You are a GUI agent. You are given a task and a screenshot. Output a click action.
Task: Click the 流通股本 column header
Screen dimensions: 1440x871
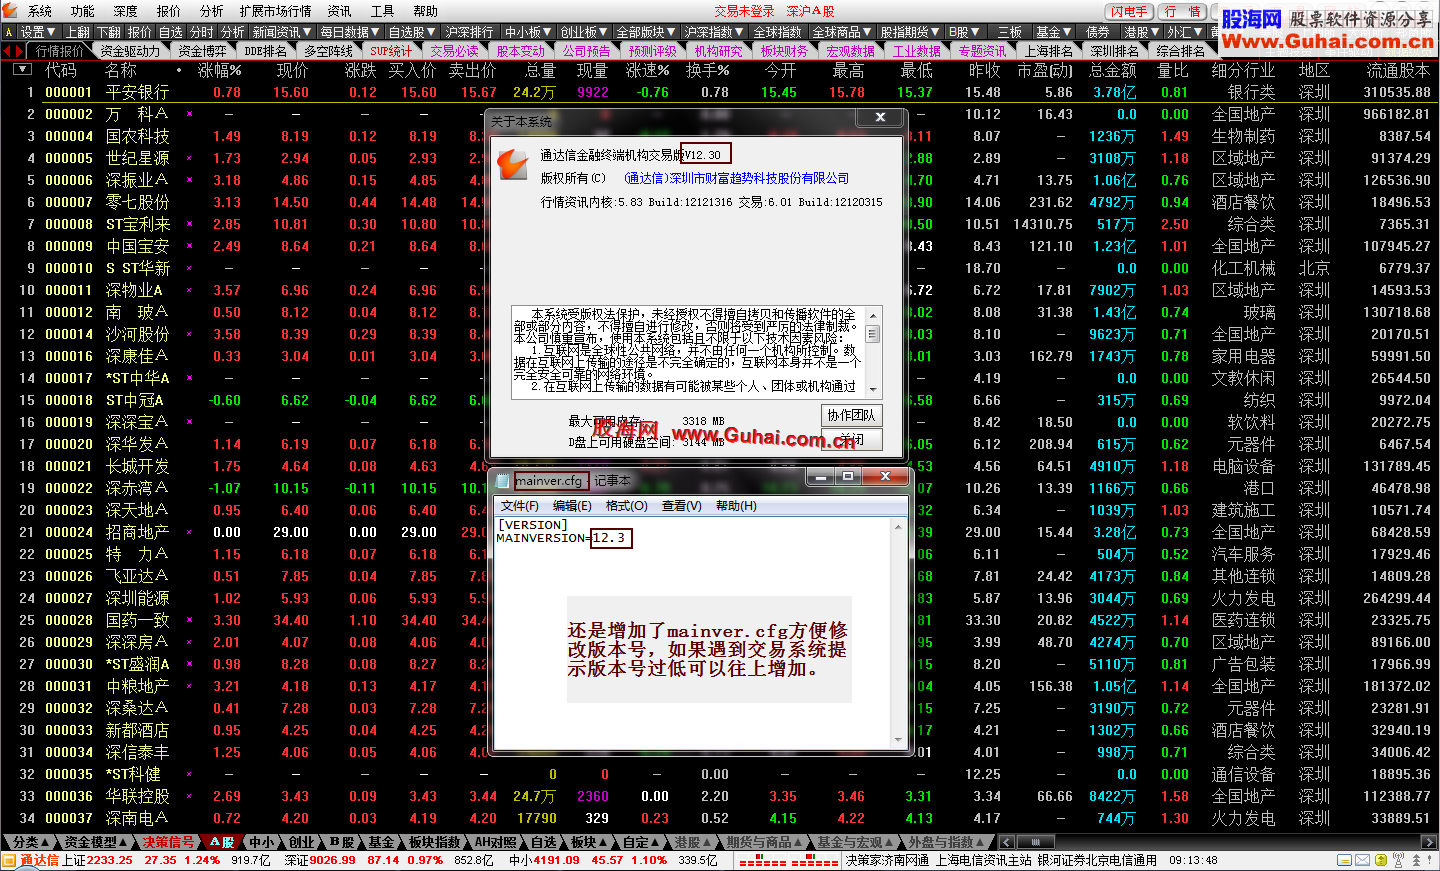pos(1398,70)
